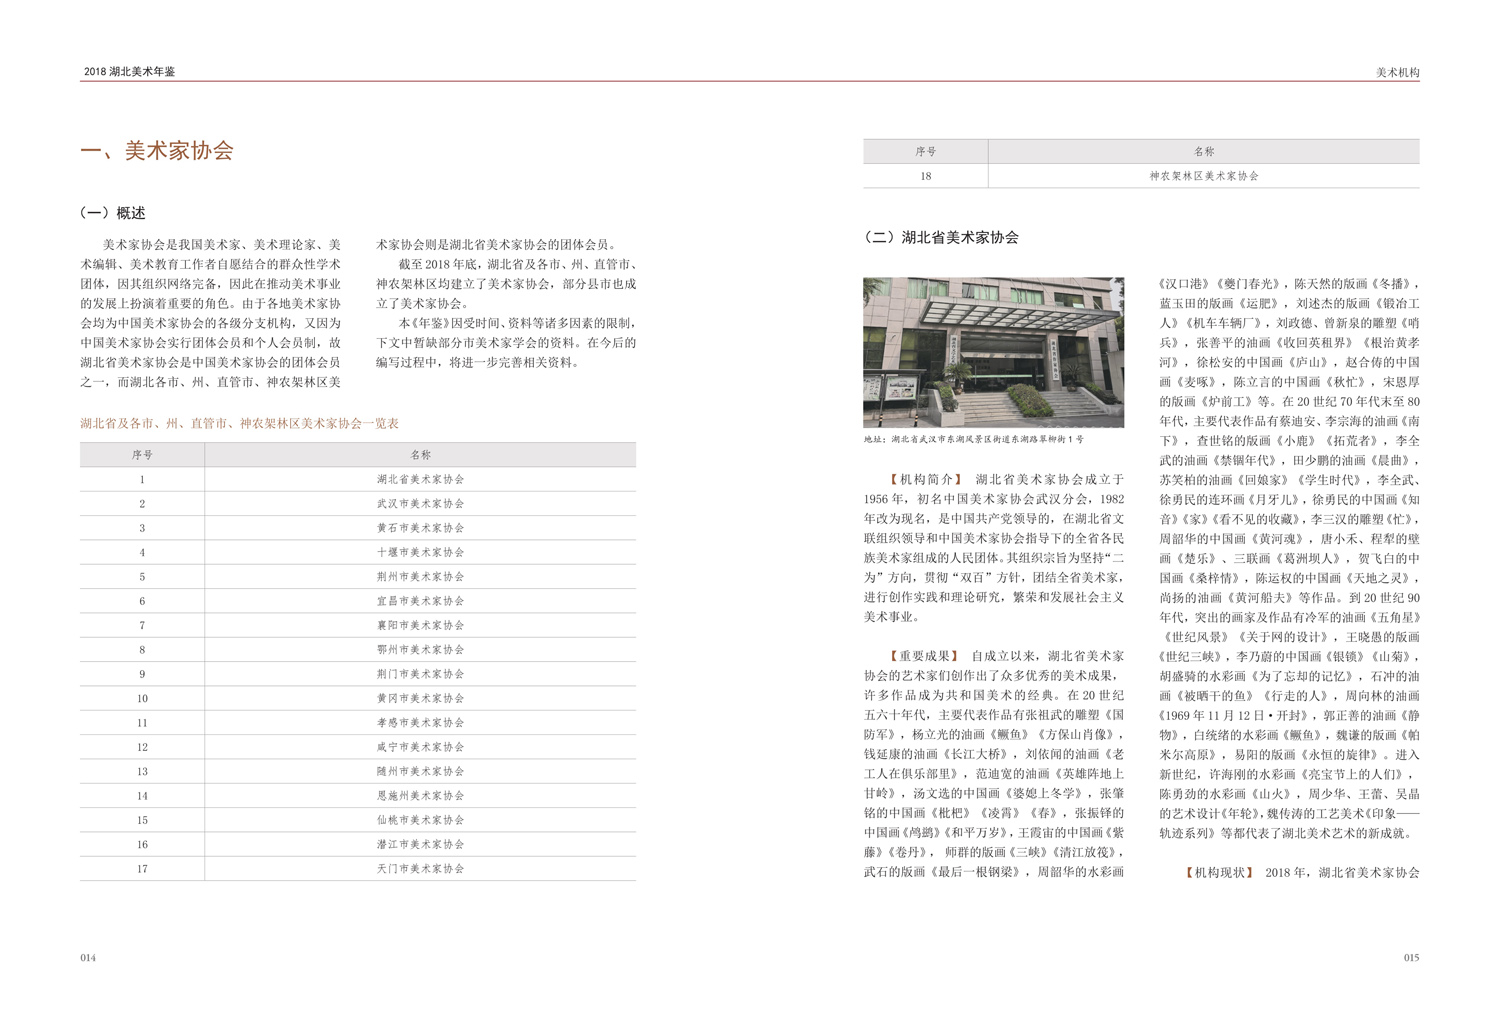
Task: Click the photo of the association building entrance
Action: 993,352
